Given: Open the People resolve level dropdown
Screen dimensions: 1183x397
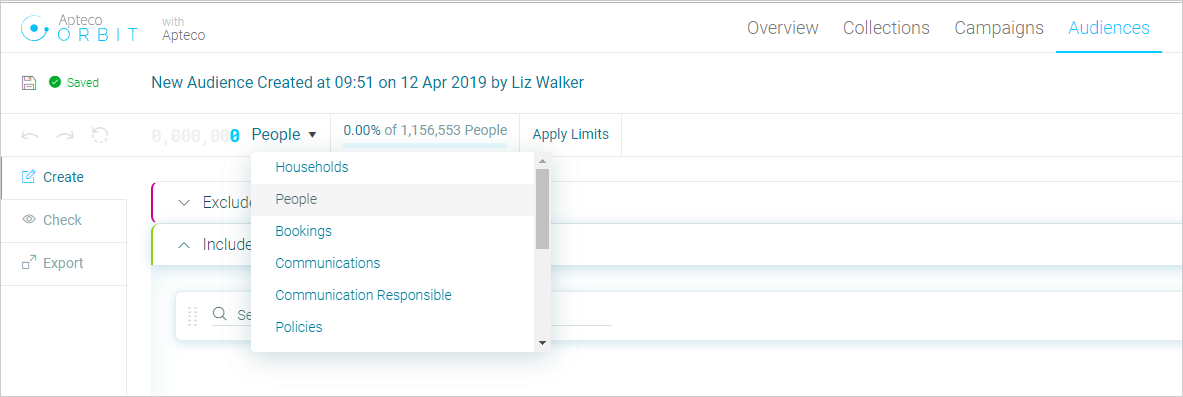Looking at the screenshot, I should coord(284,134).
